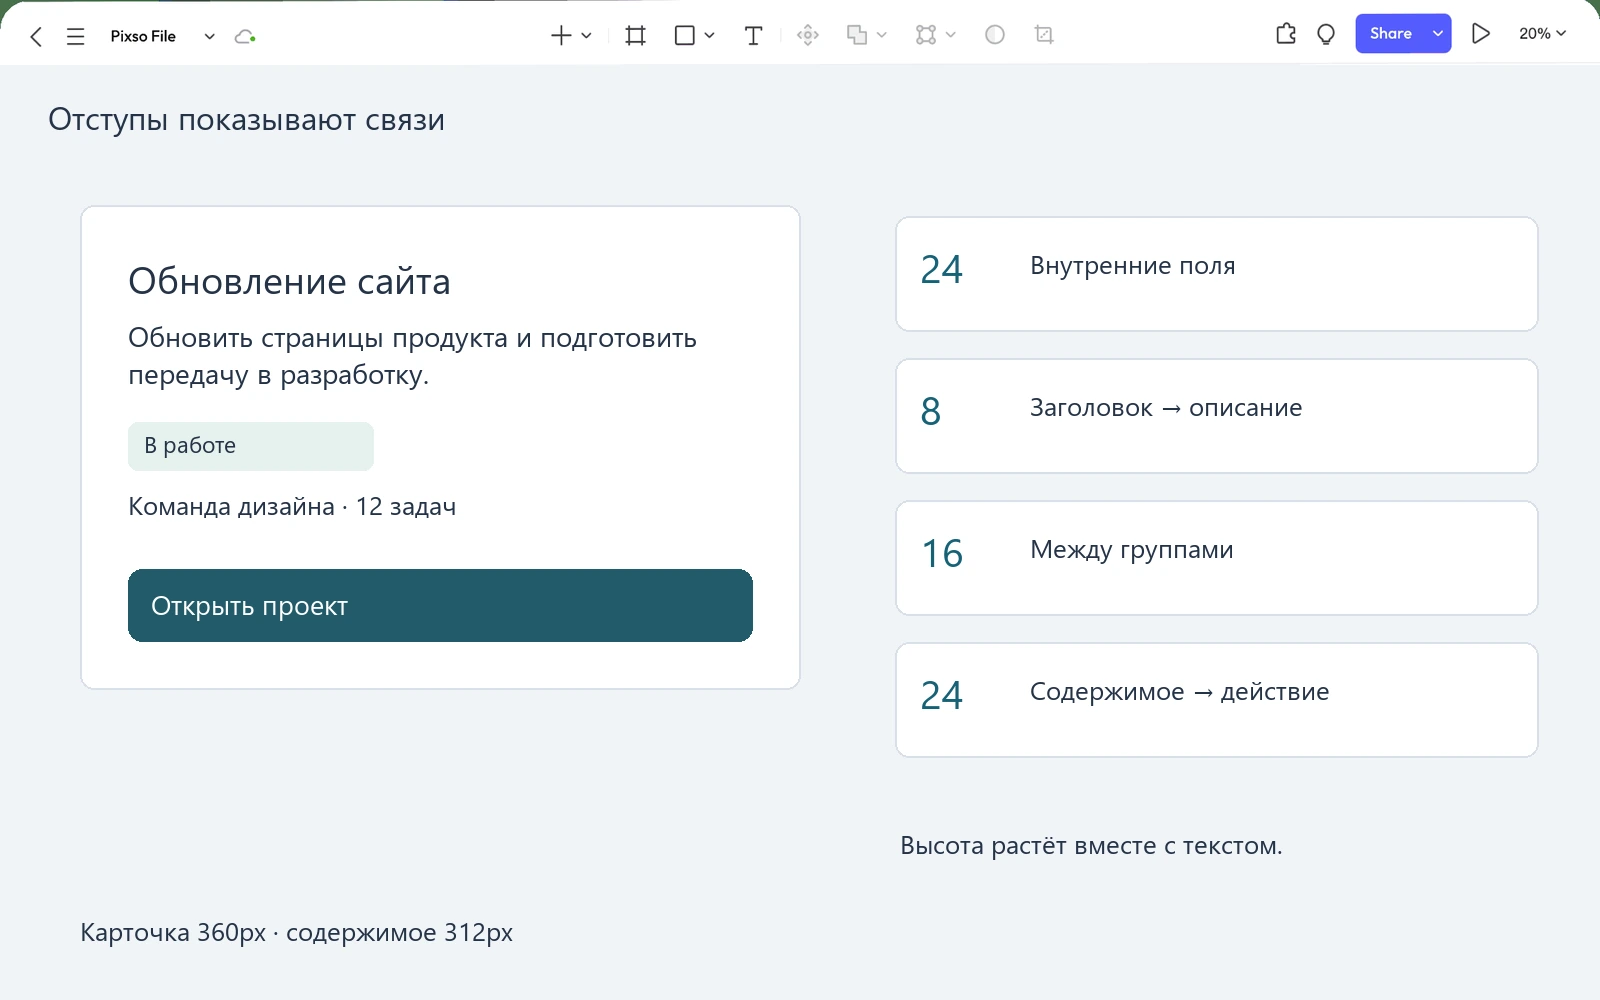This screenshot has width=1600, height=1000.
Task: Select the number 8 in the spacing list
Action: pyautogui.click(x=931, y=412)
